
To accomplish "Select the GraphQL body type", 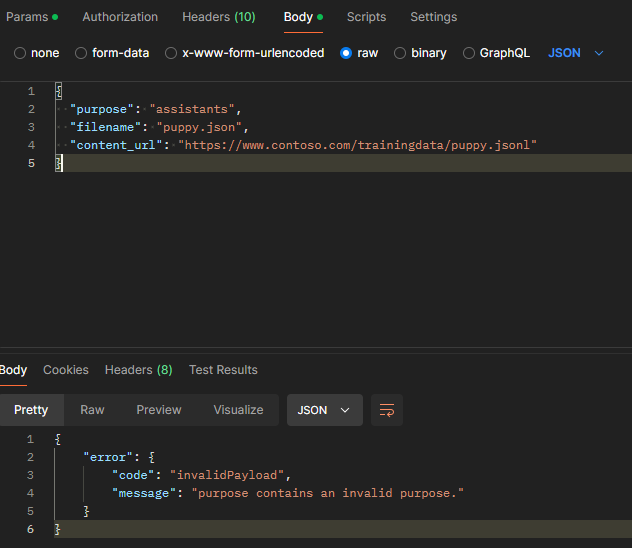I will [x=496, y=53].
